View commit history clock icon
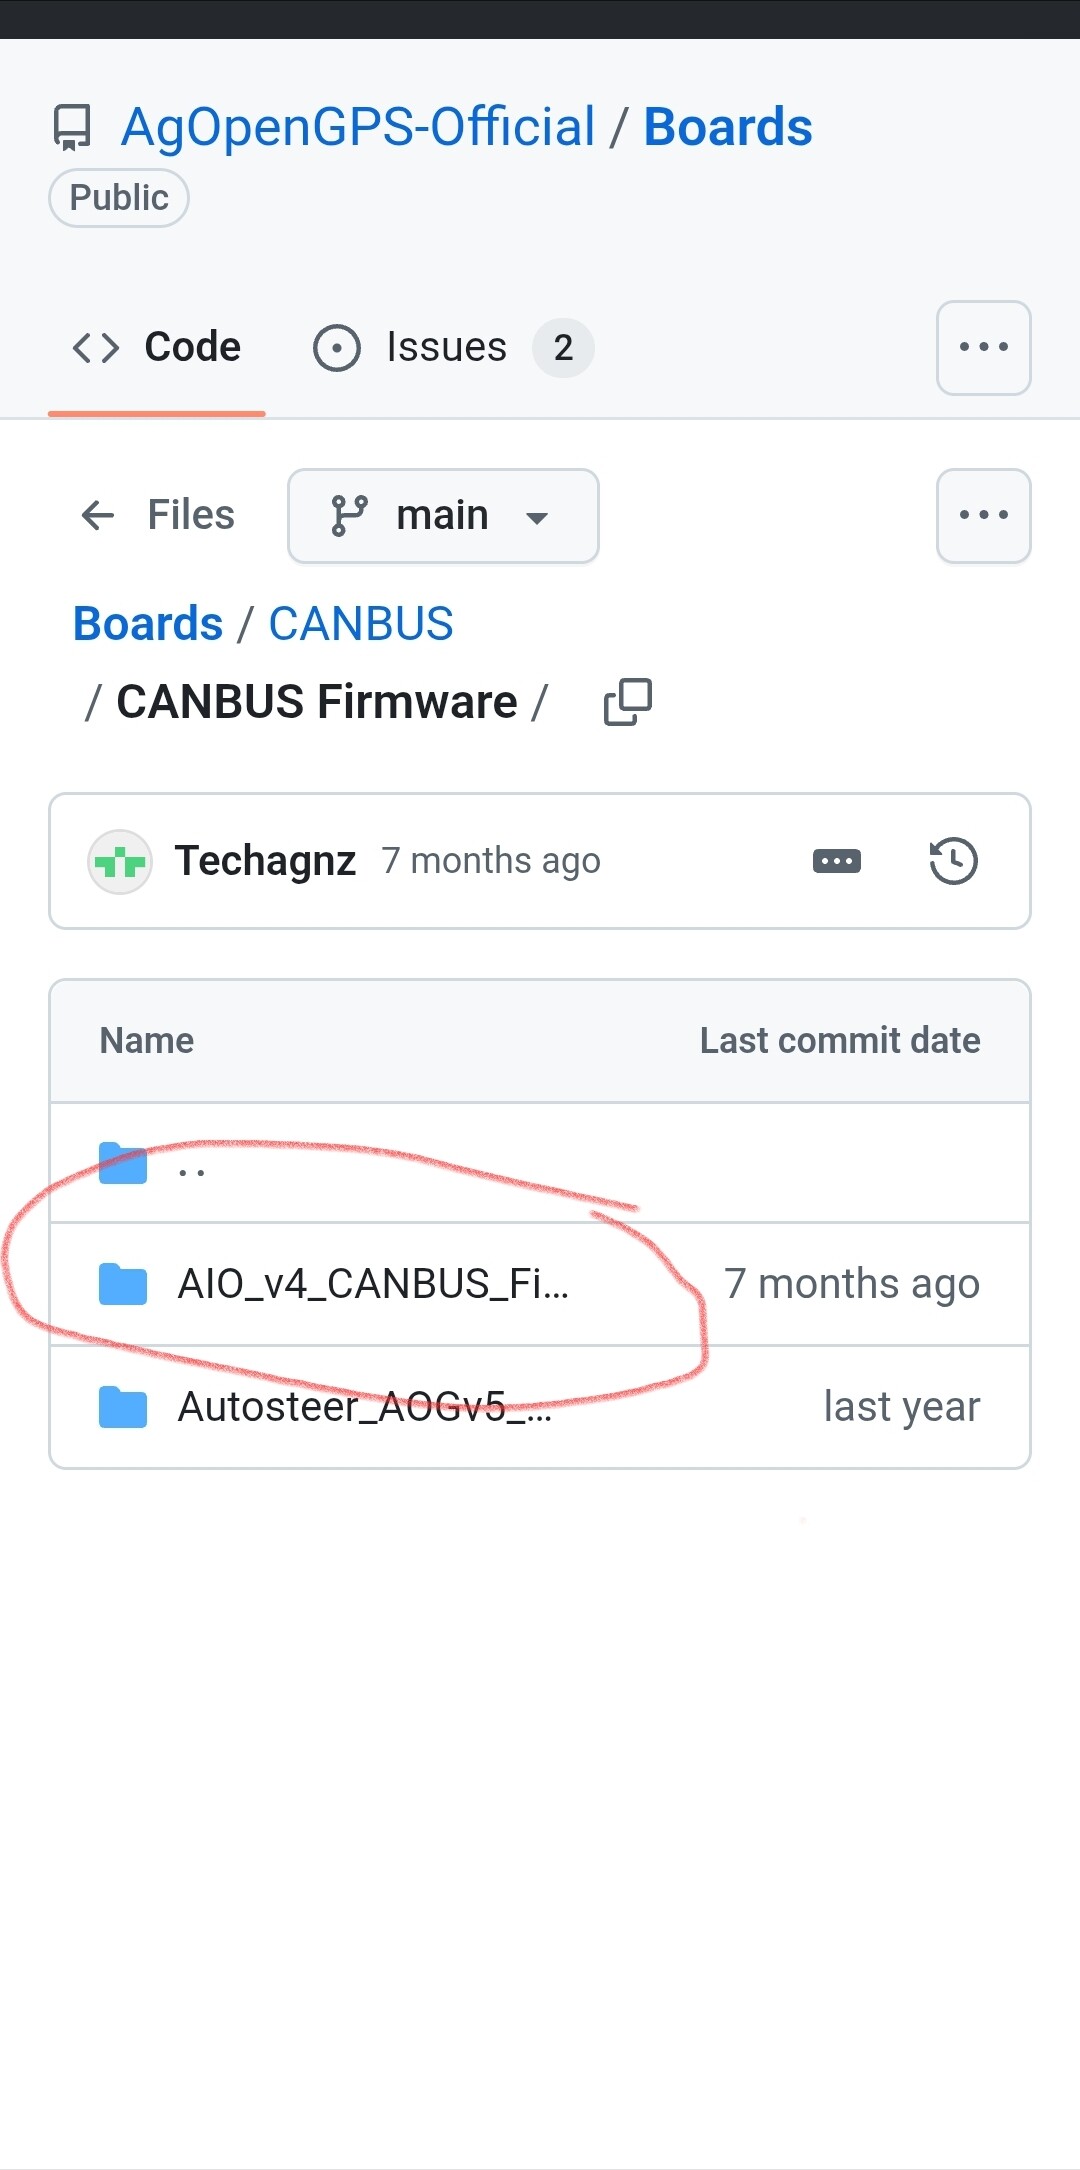 pyautogui.click(x=953, y=861)
